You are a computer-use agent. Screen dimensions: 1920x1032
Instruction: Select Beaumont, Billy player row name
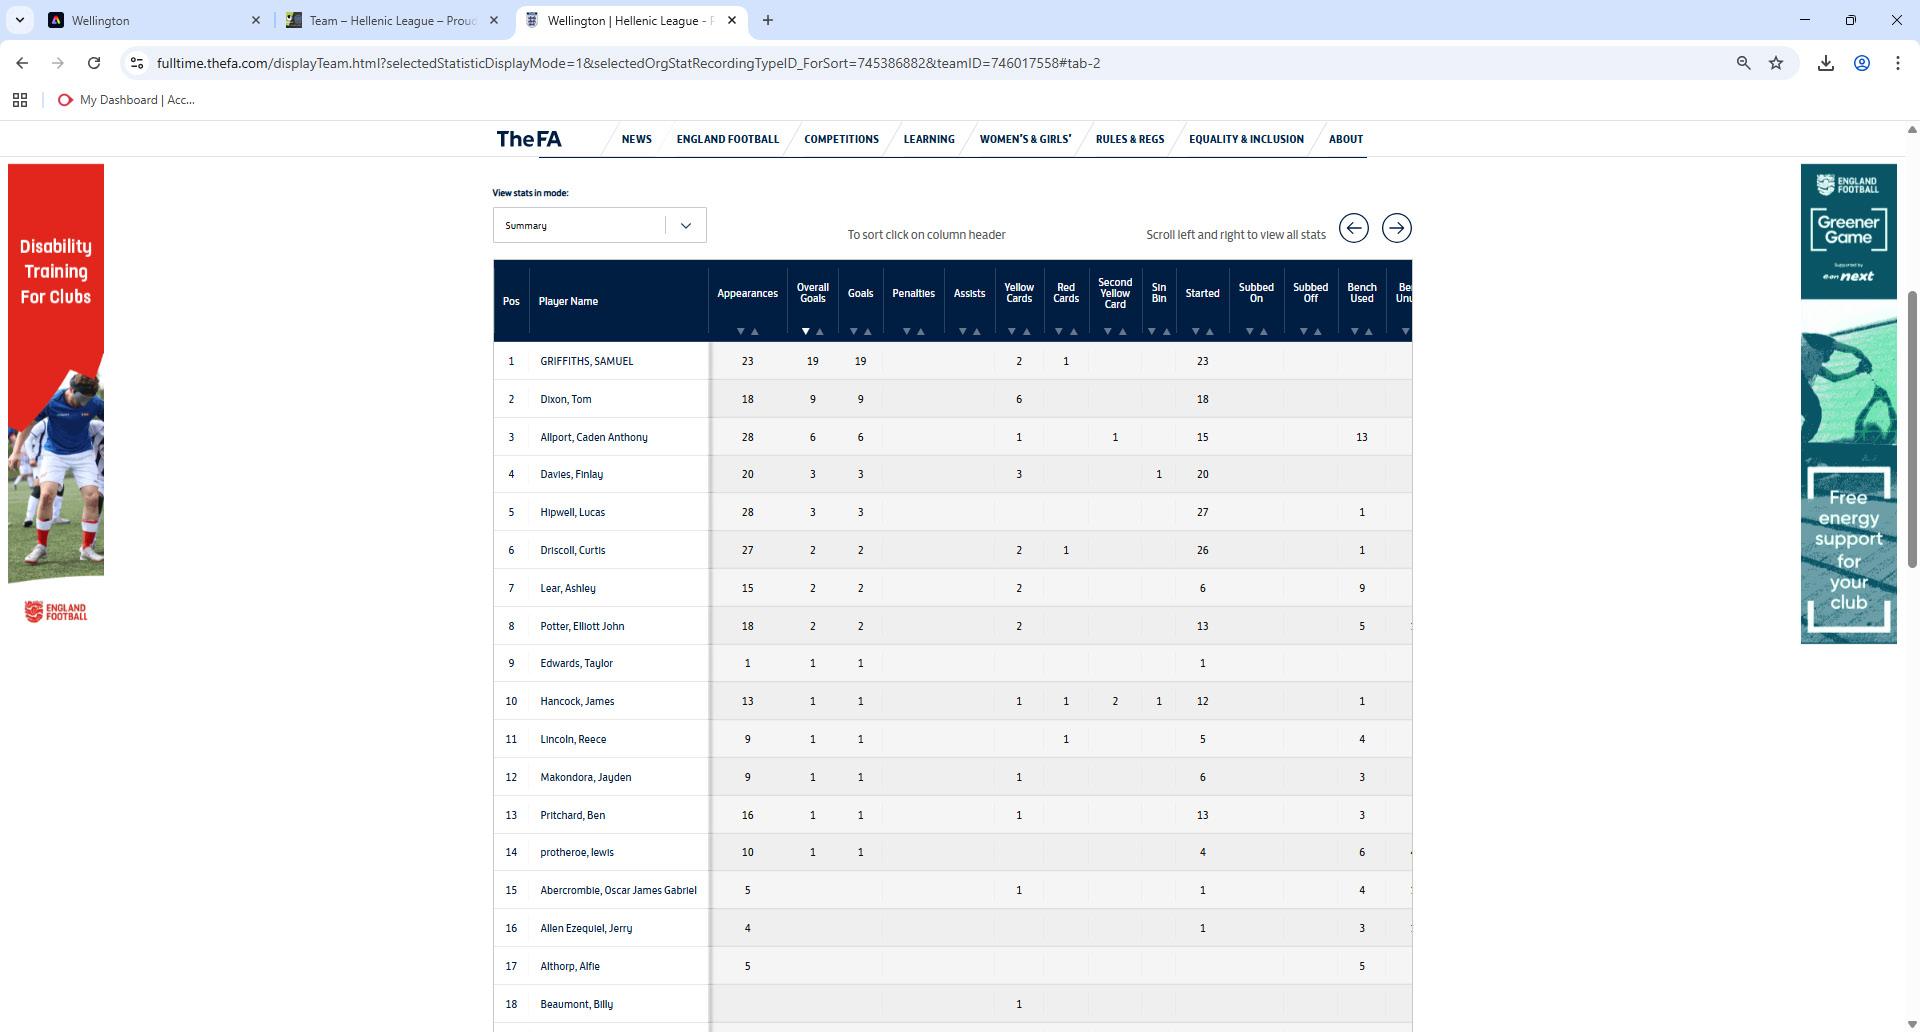coord(576,1004)
